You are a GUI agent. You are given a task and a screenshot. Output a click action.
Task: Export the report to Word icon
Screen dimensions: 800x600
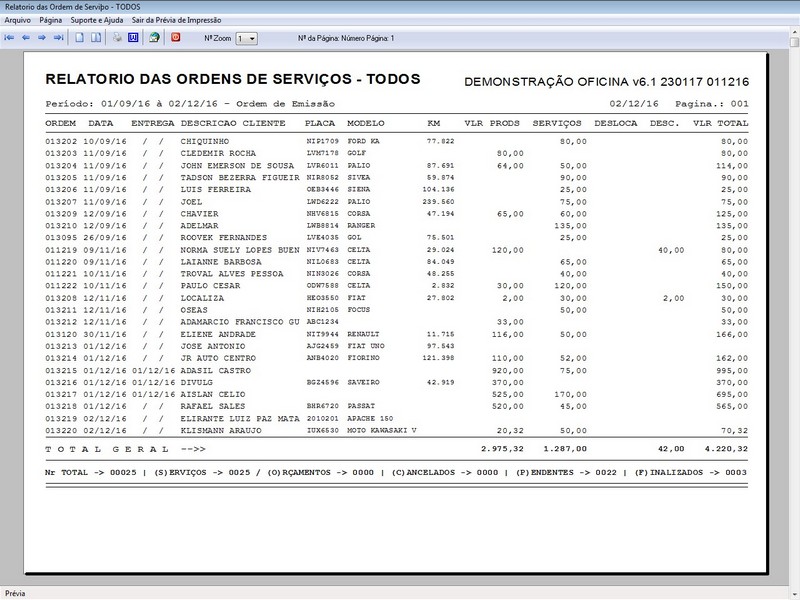(135, 37)
